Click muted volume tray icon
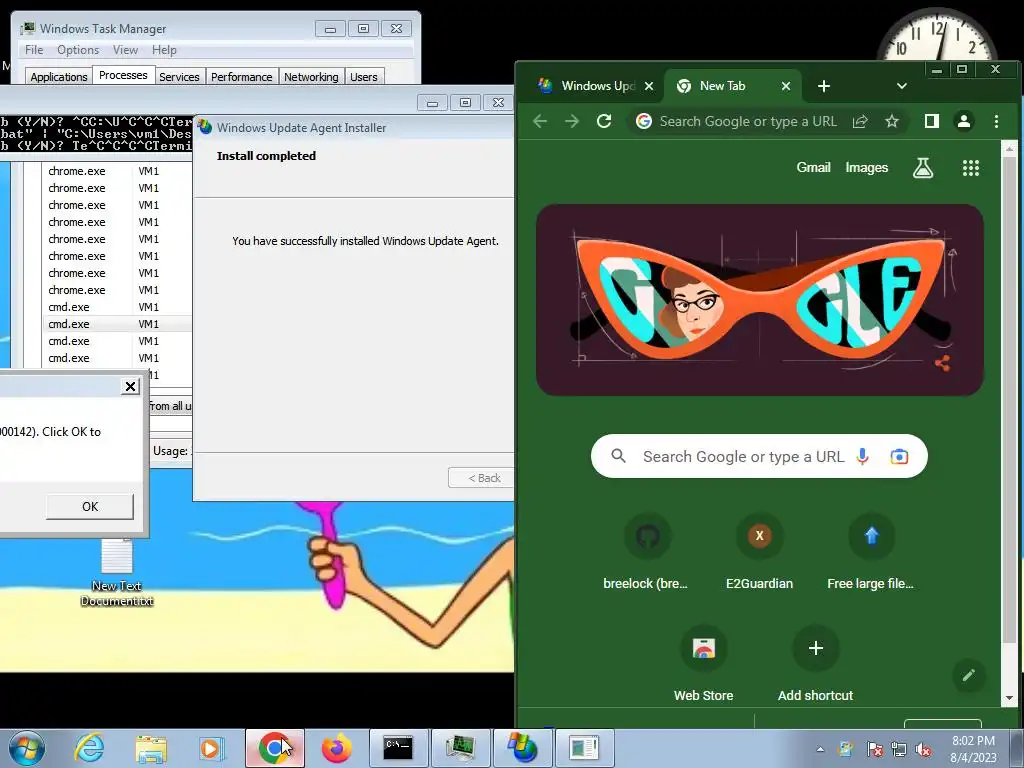This screenshot has width=1024, height=768. click(923, 750)
